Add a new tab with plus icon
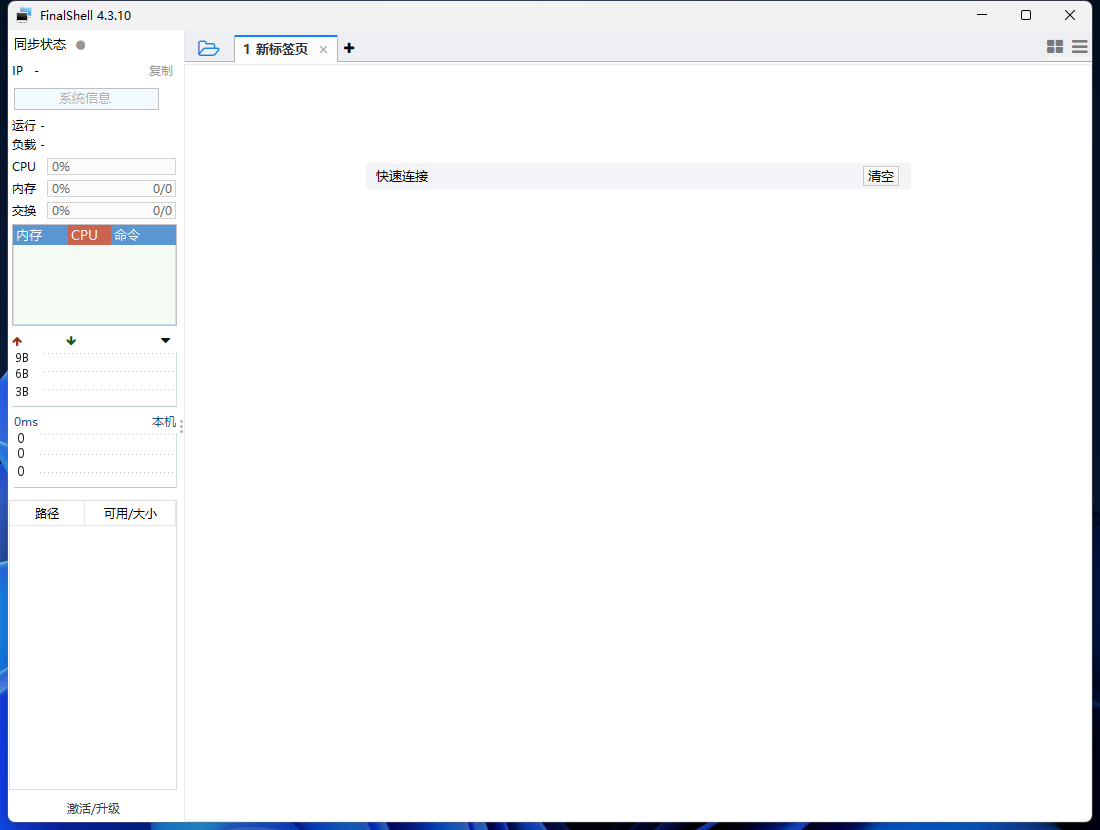 point(349,48)
